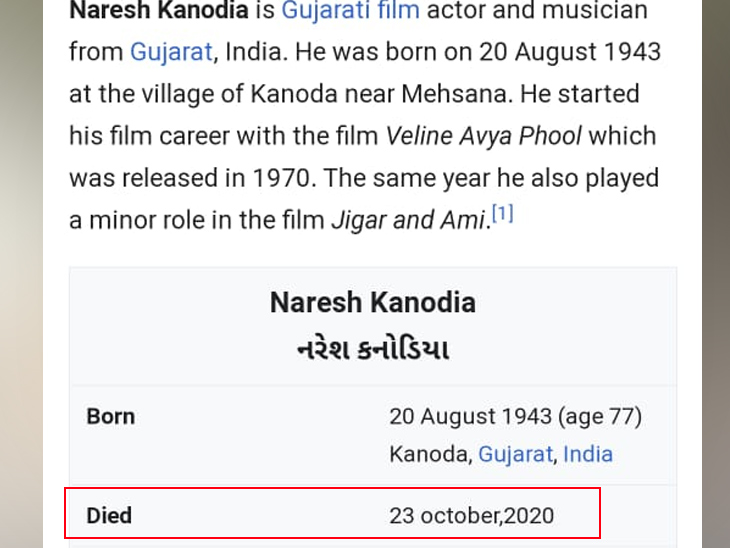Click the Born row label
Screen dimensions: 730x548
(x=111, y=416)
